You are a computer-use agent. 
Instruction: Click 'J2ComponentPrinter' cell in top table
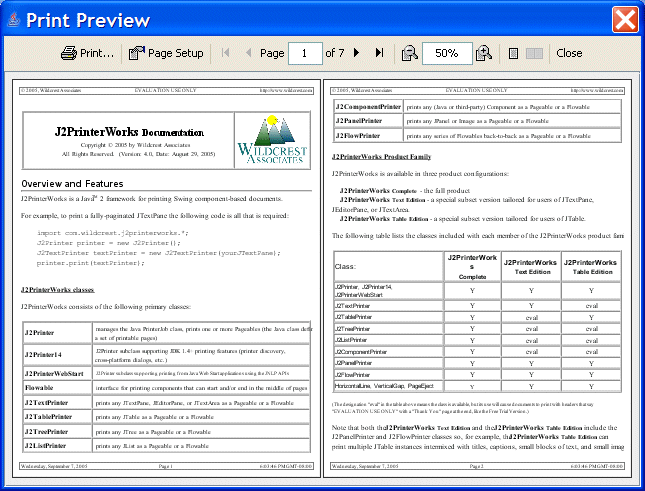point(368,107)
